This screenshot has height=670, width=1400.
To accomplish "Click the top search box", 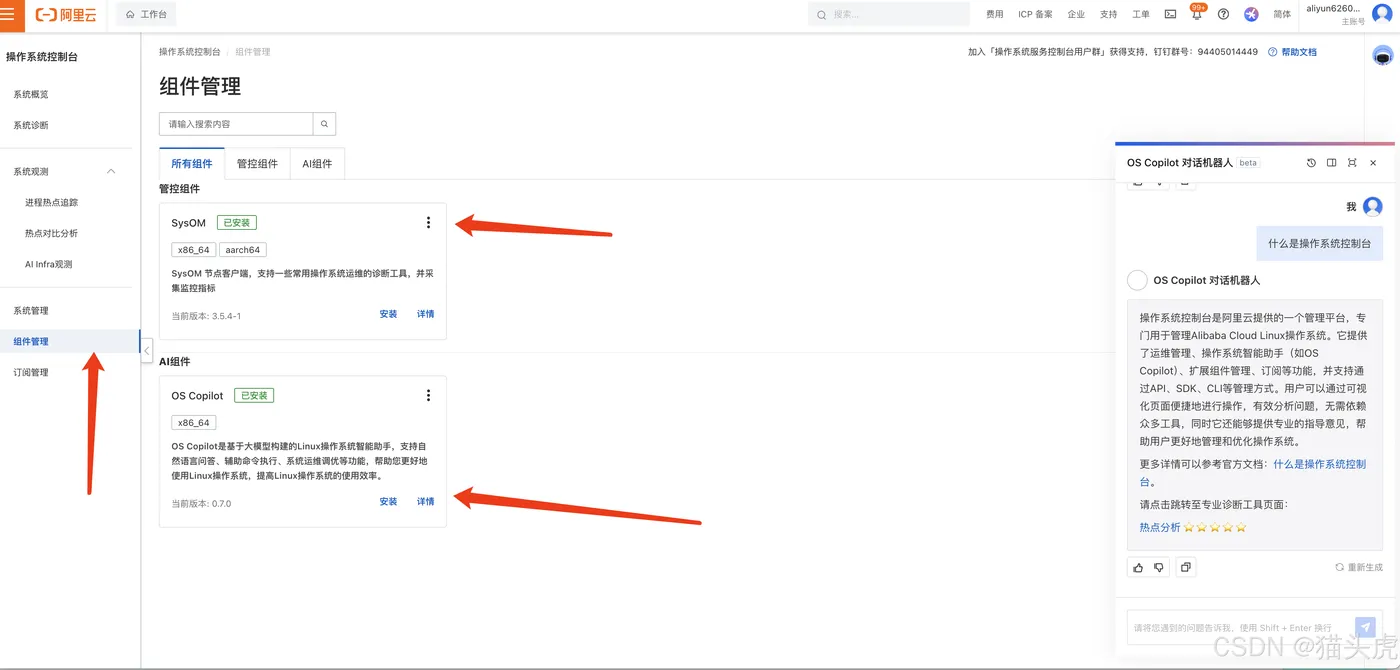I will [888, 15].
